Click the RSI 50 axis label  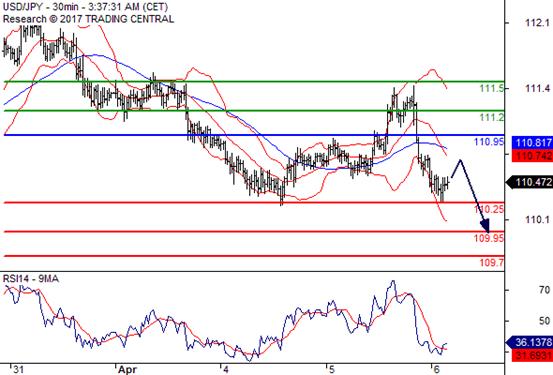[545, 321]
